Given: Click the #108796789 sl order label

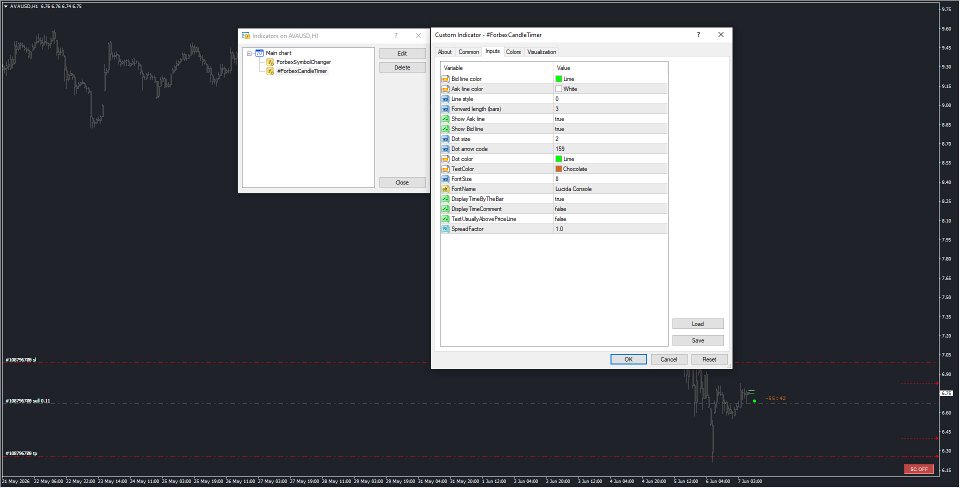Looking at the screenshot, I should click(x=21, y=360).
